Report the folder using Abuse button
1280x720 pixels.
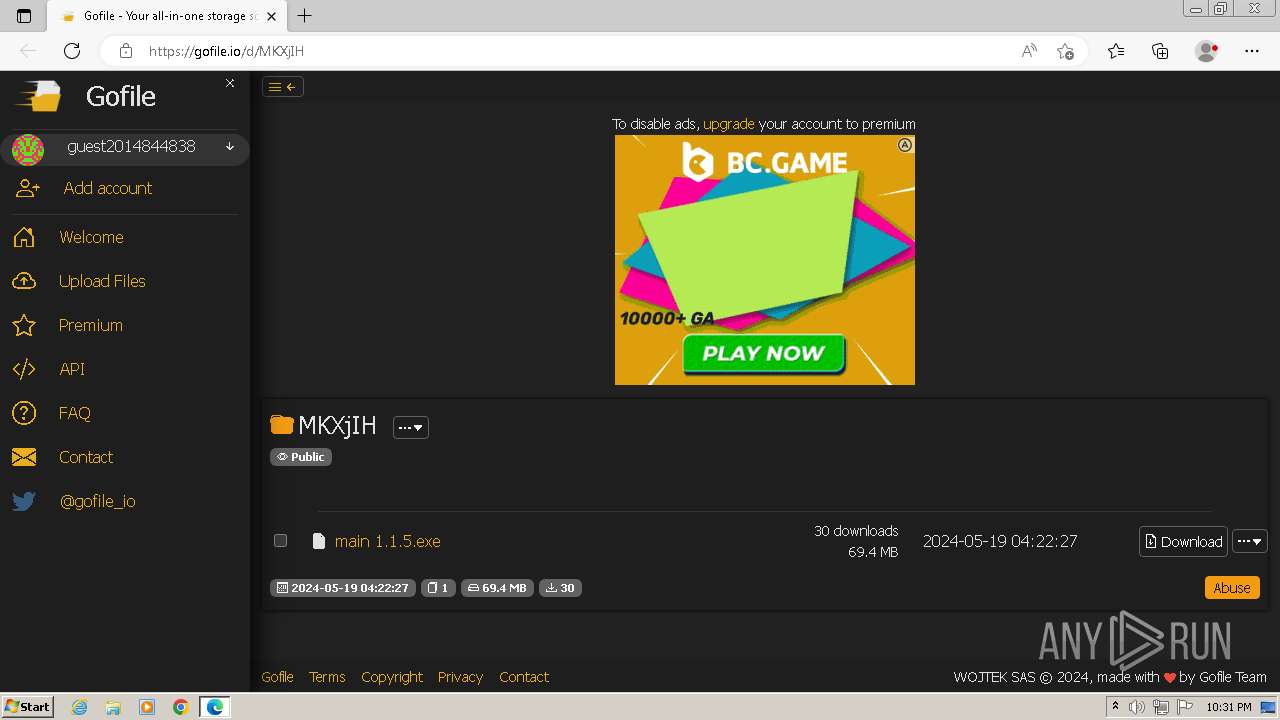click(1232, 588)
